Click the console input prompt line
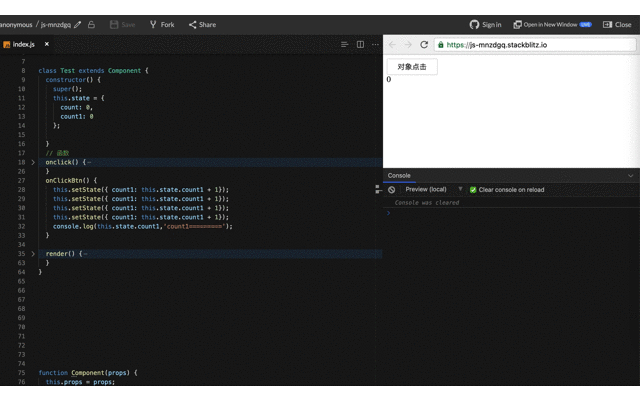Image resolution: width=640 pixels, height=400 pixels. [511, 213]
